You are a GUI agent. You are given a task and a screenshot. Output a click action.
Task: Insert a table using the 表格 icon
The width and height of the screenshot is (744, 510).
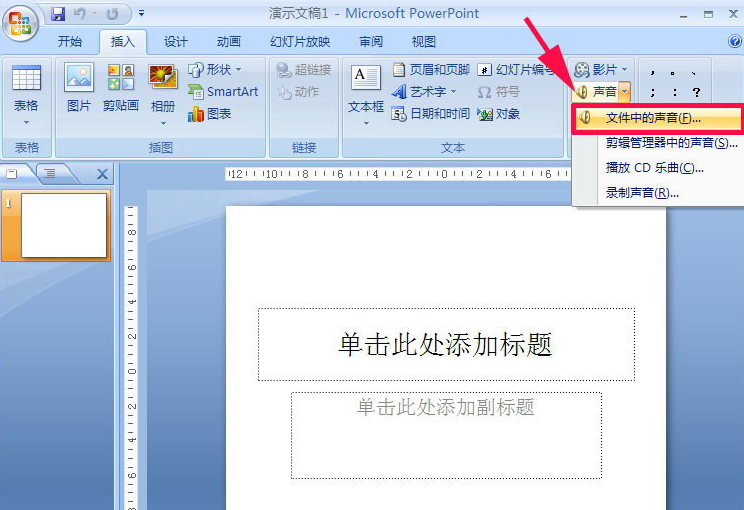tap(26, 79)
